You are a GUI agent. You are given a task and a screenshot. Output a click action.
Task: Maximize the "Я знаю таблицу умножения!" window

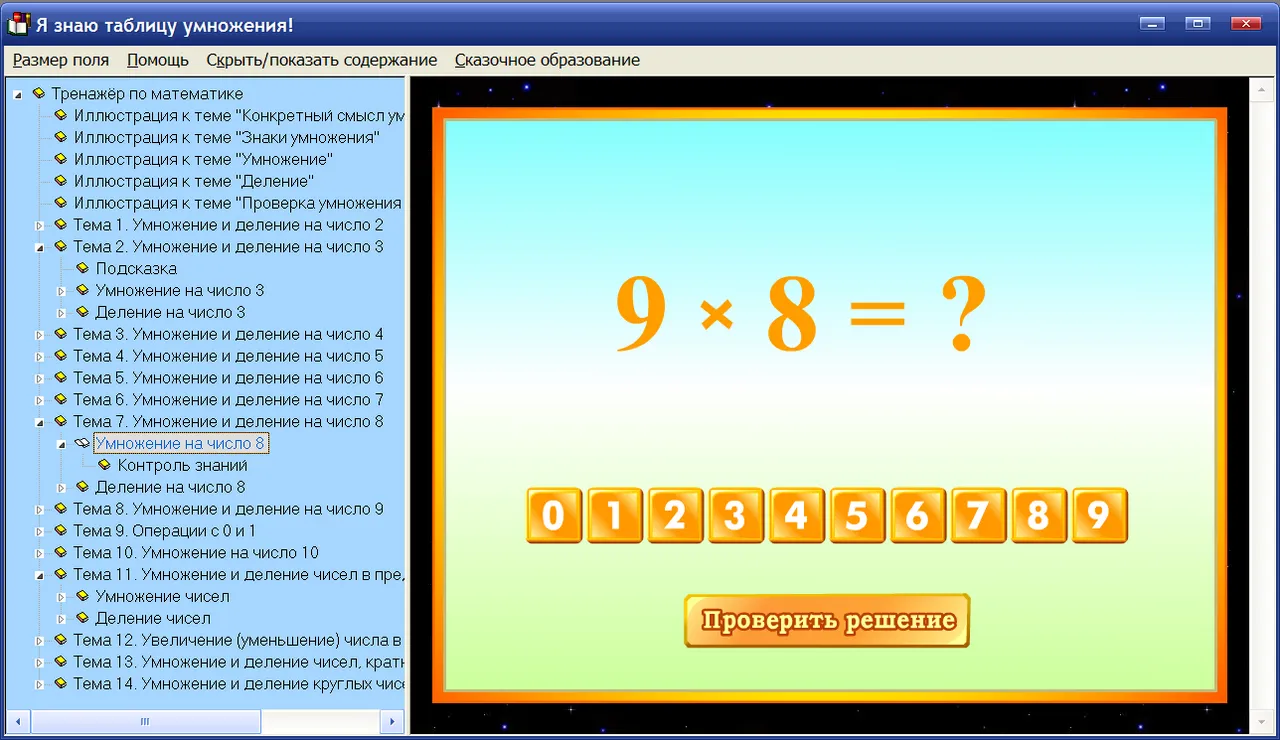[1198, 23]
